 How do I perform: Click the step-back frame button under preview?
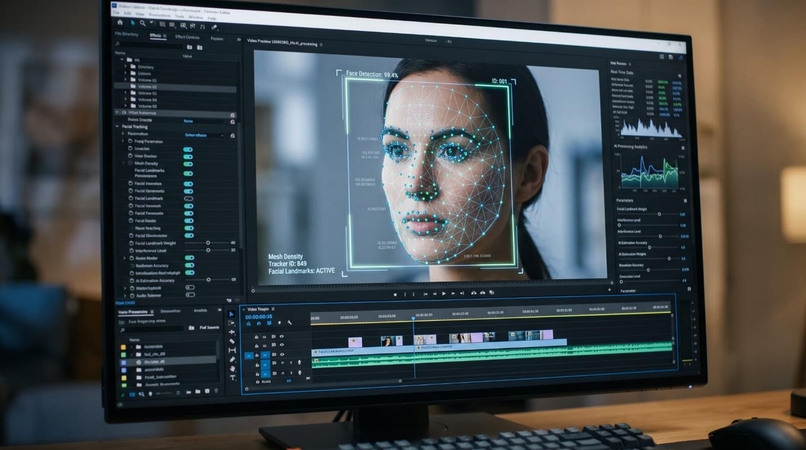(434, 294)
